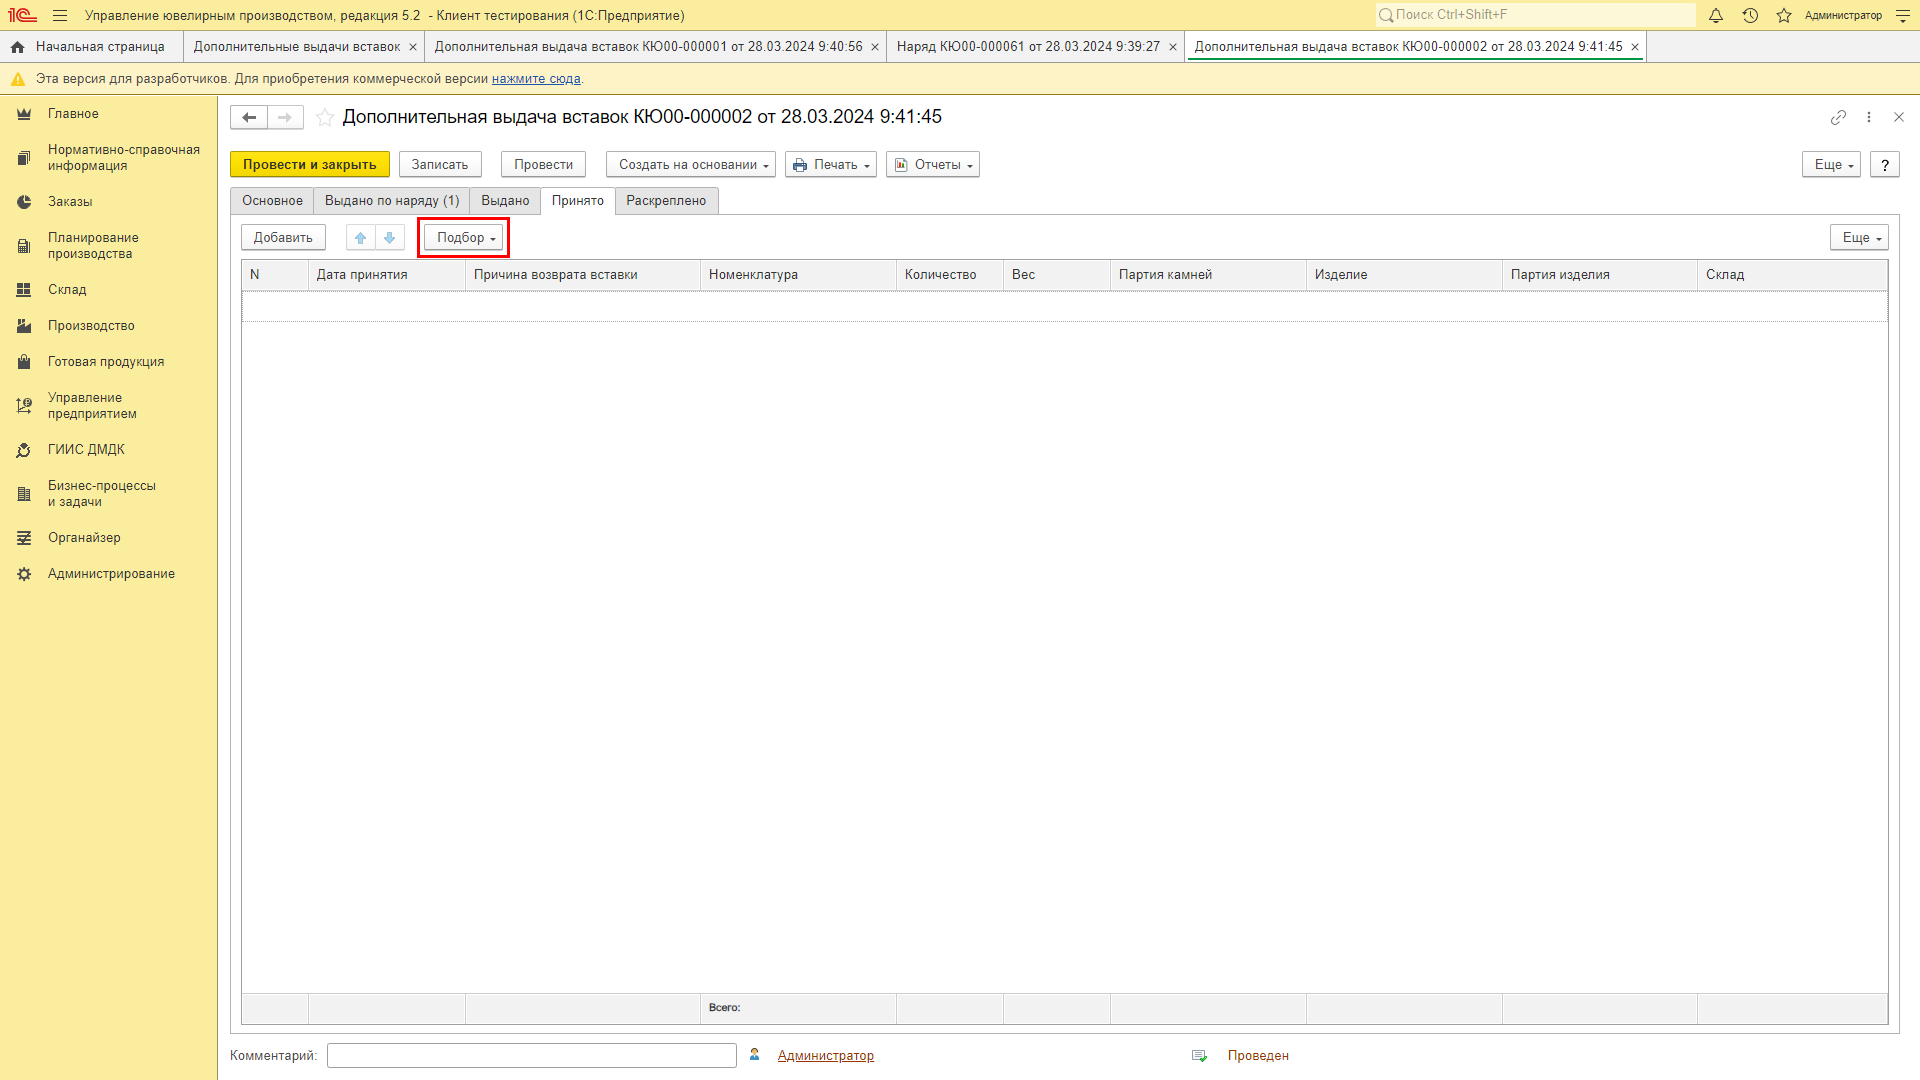Click the Главное crown icon
The image size is (1920, 1080).
(24, 114)
